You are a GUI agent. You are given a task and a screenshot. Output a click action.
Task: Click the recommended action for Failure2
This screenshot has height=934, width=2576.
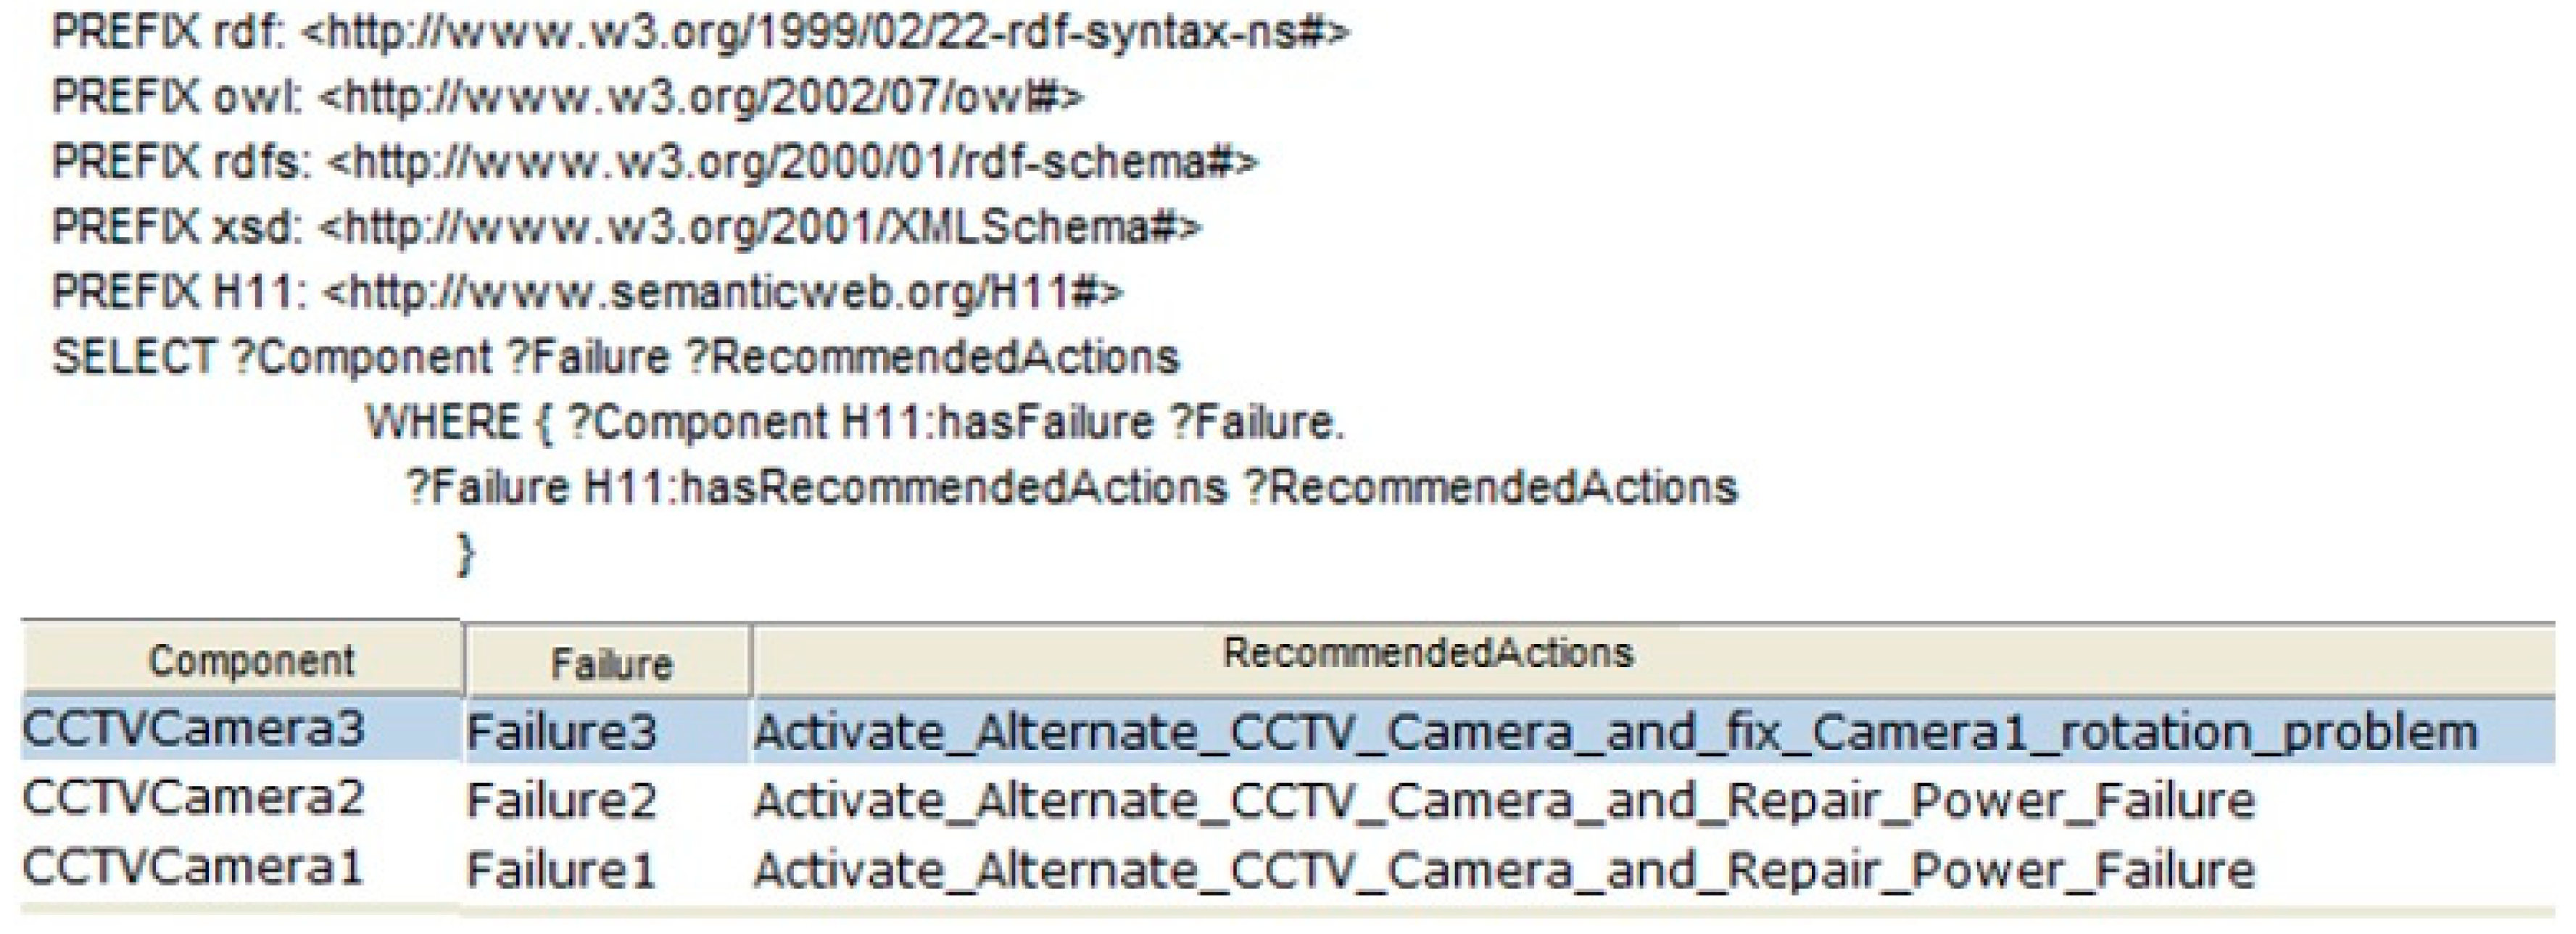[x=1503, y=801]
